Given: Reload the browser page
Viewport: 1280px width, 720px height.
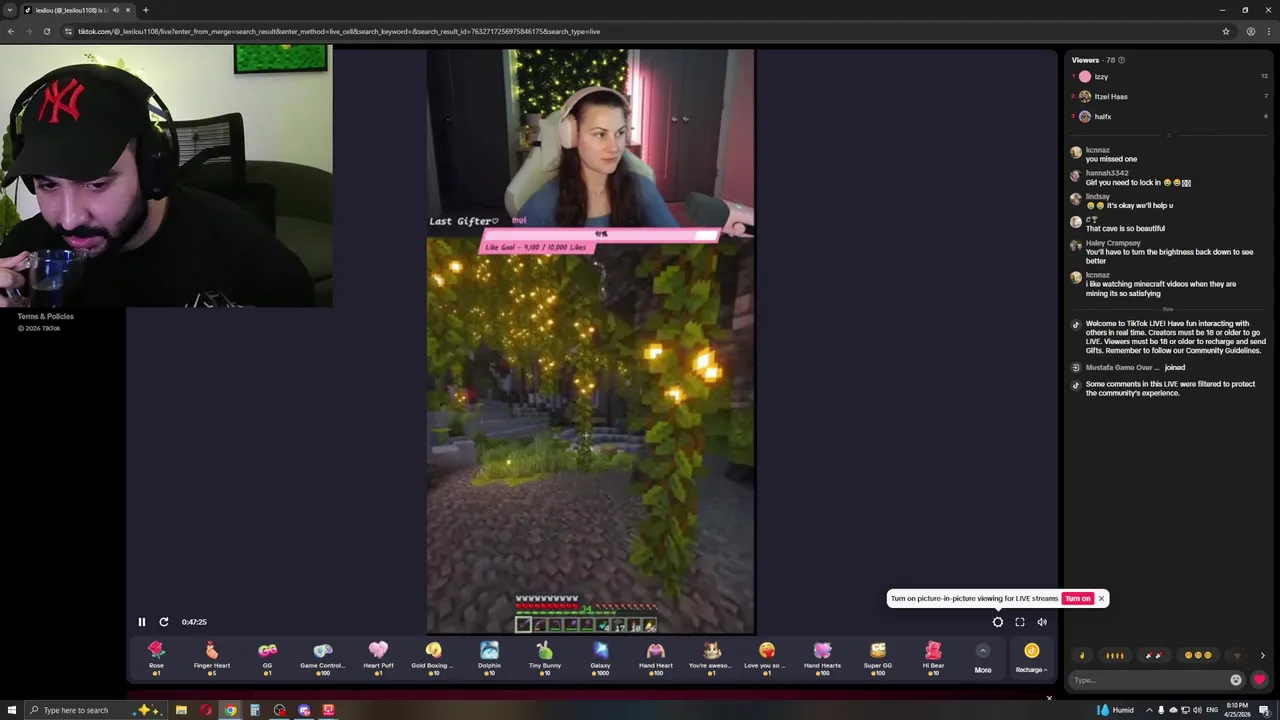Looking at the screenshot, I should [46, 31].
